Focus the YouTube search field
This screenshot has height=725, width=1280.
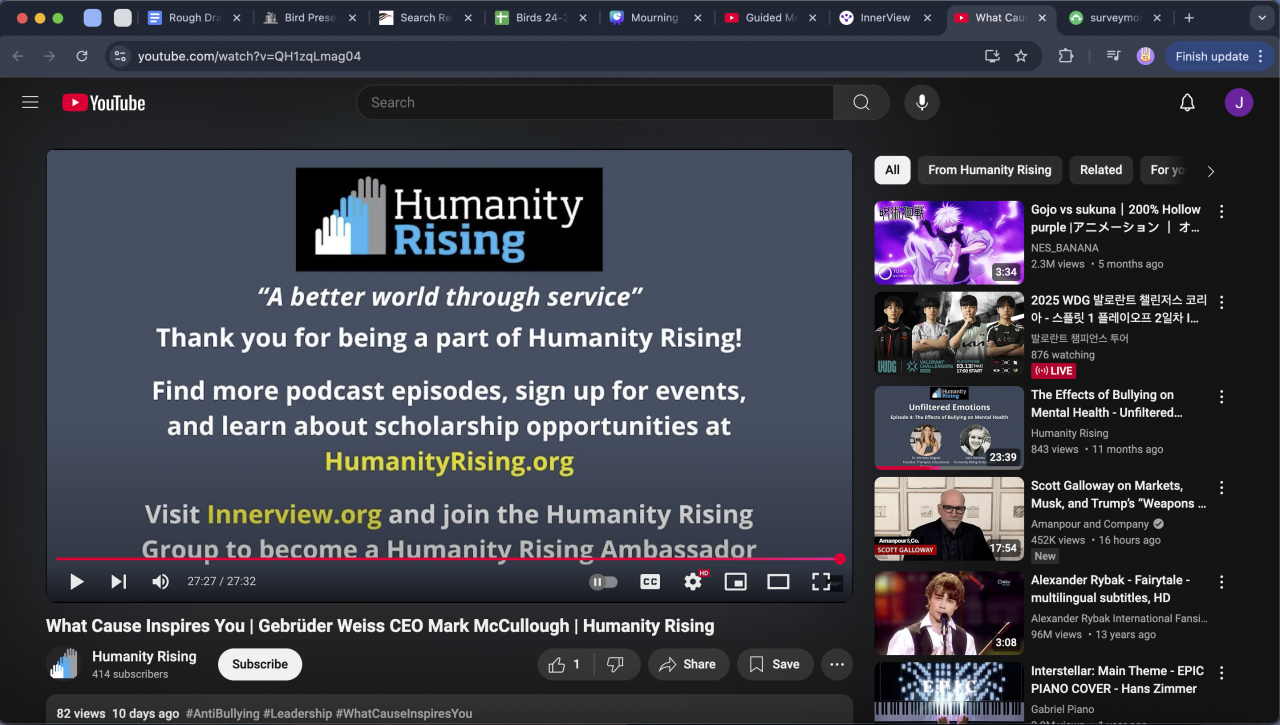595,102
